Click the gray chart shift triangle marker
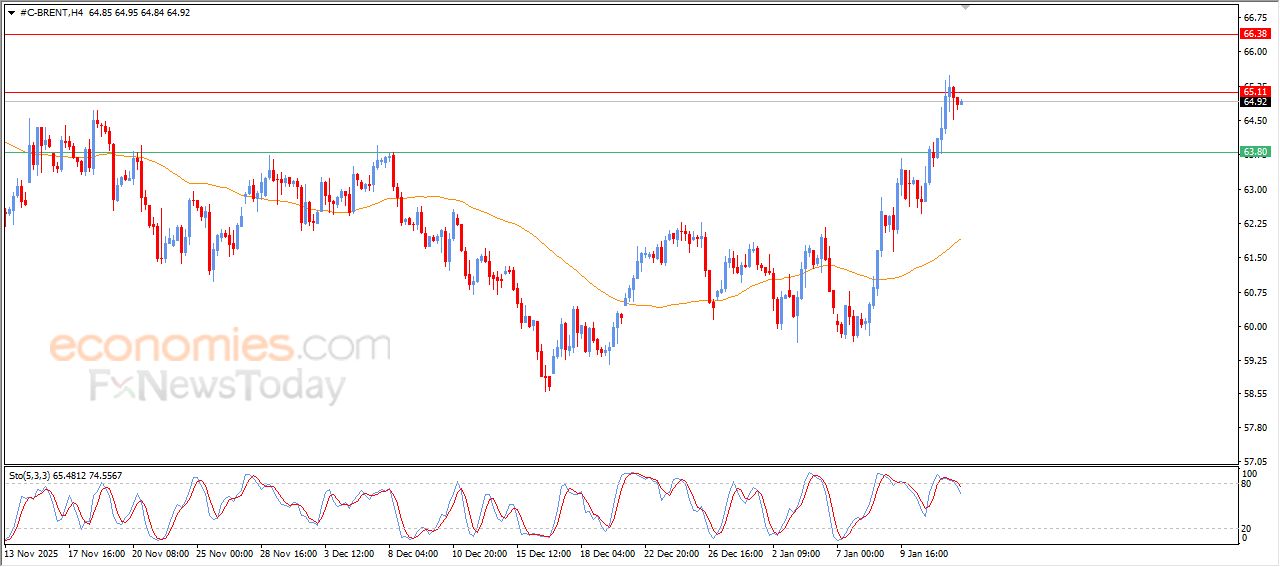Viewport: 1280px width, 567px height. (x=966, y=7)
